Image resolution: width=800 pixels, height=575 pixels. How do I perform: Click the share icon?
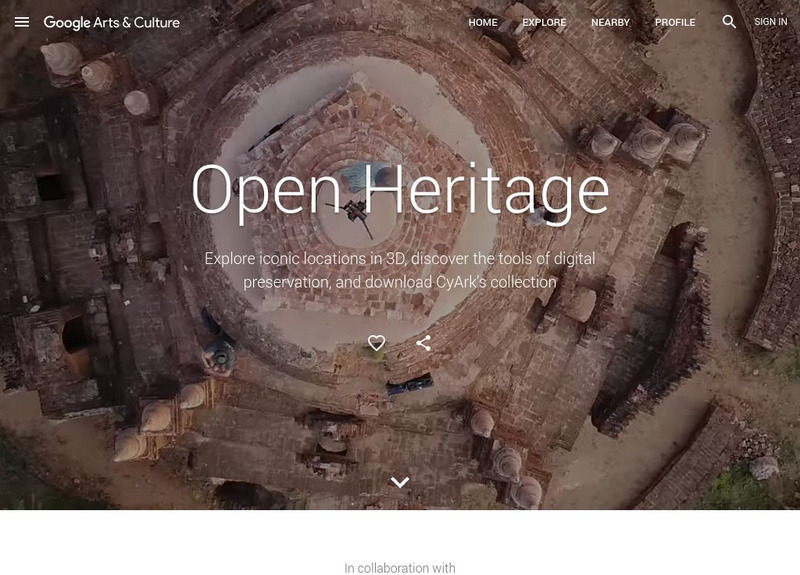pyautogui.click(x=423, y=343)
